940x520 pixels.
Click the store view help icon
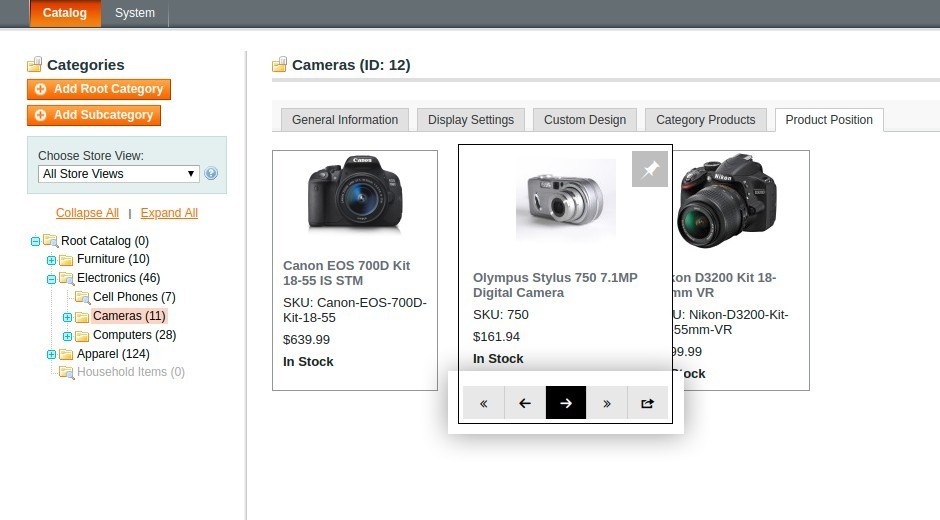click(211, 173)
